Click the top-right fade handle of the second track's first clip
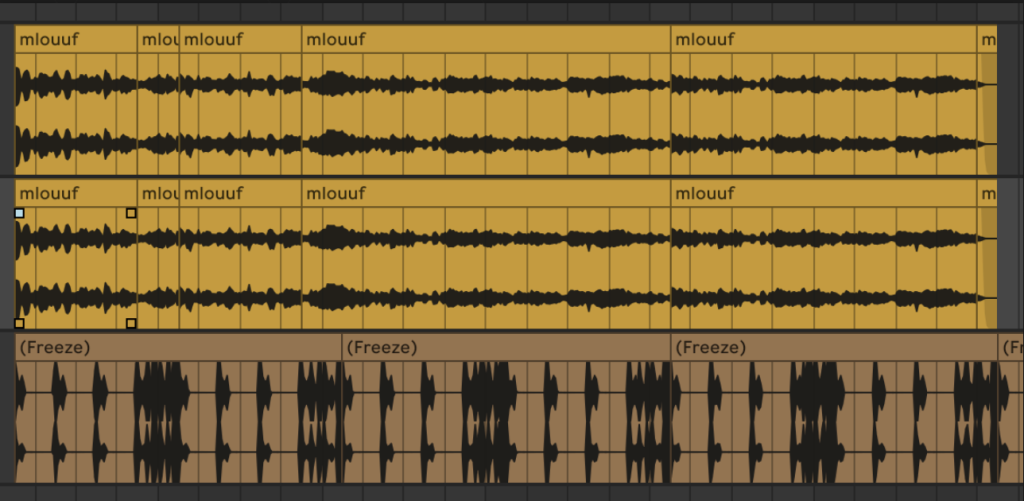The height and width of the screenshot is (501, 1024). click(x=131, y=213)
